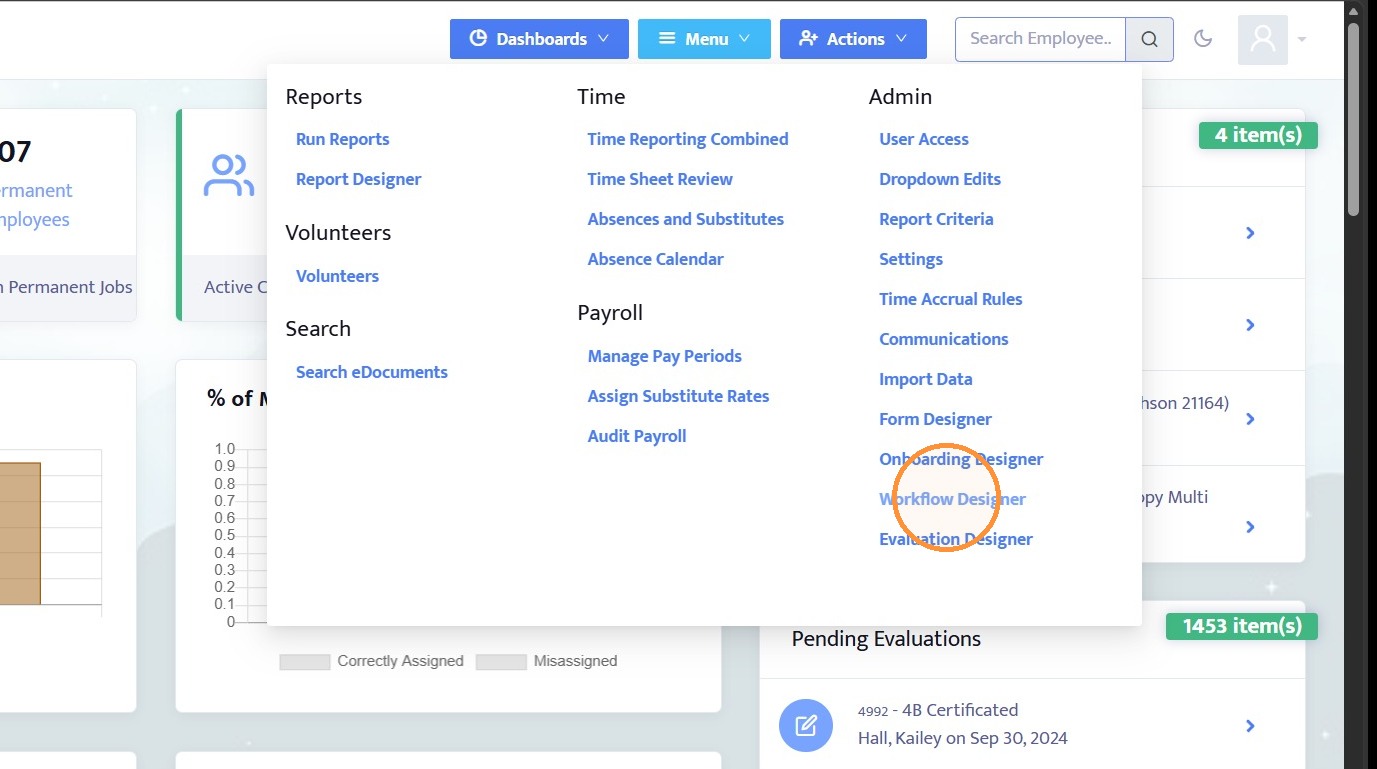Screen dimensions: 1377x769
Task: Open the Run Reports link
Action: coord(343,139)
